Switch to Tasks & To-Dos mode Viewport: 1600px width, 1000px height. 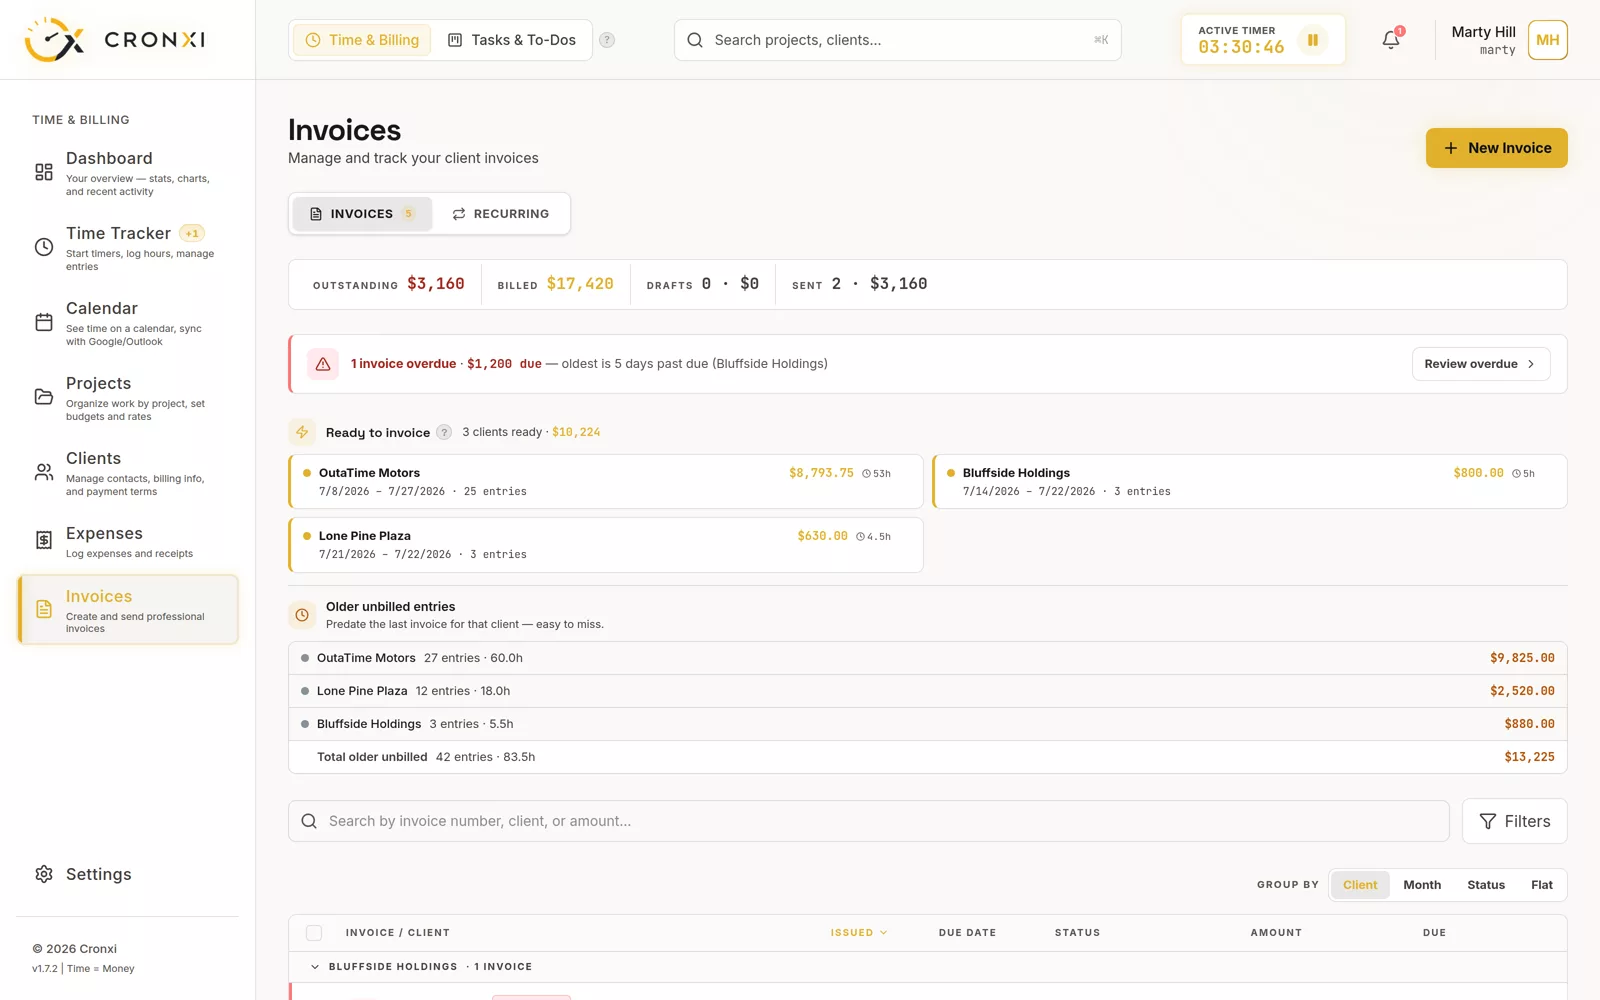pos(511,40)
